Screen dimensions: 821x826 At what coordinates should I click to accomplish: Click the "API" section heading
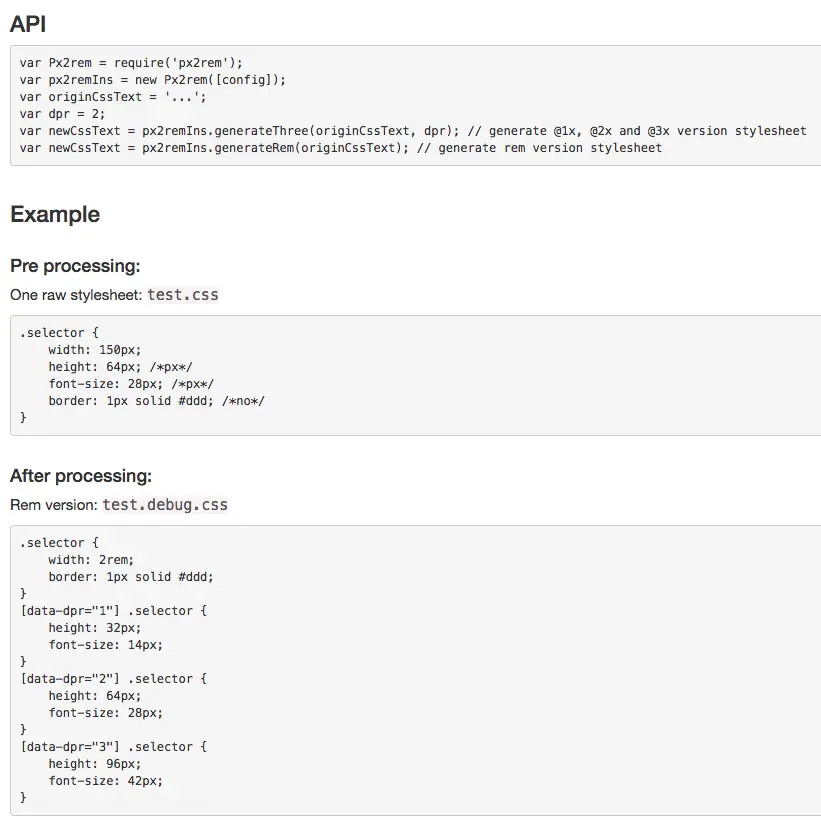28,24
